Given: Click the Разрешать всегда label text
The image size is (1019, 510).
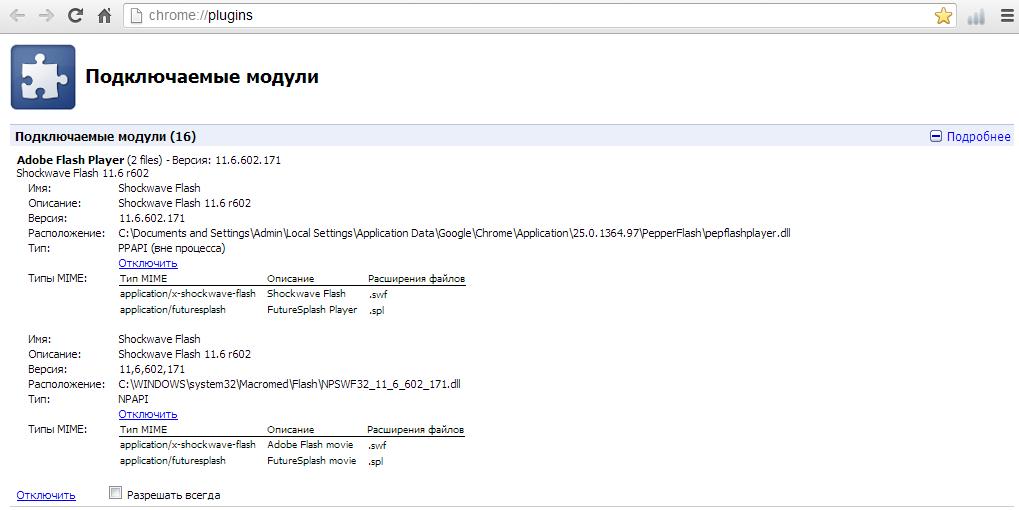Looking at the screenshot, I should (174, 495).
